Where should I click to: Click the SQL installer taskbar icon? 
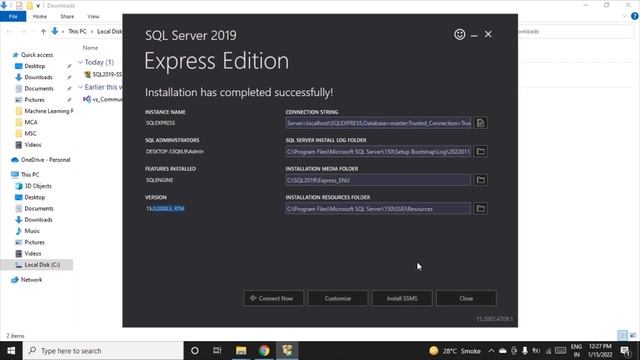[x=287, y=351]
